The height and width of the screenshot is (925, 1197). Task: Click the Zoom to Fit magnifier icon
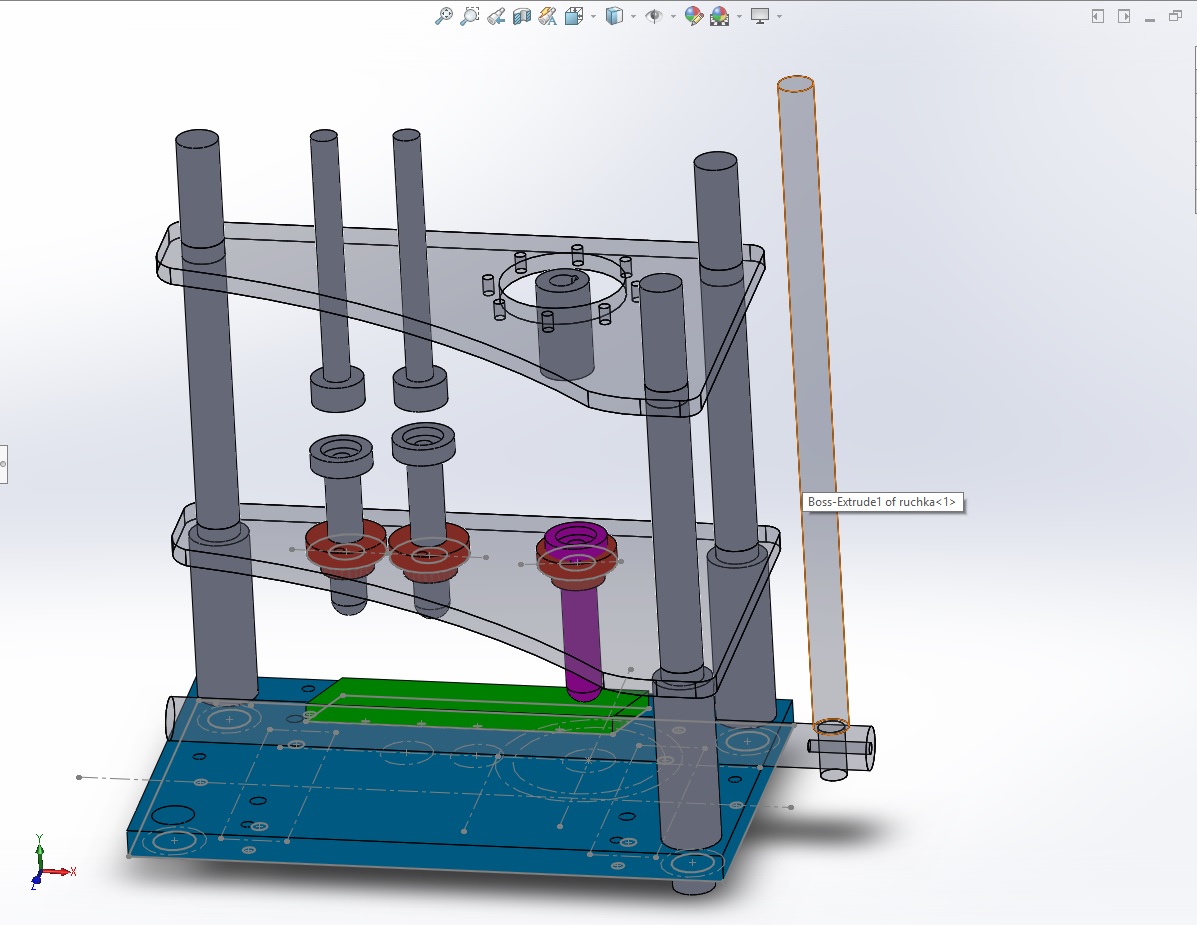[444, 16]
